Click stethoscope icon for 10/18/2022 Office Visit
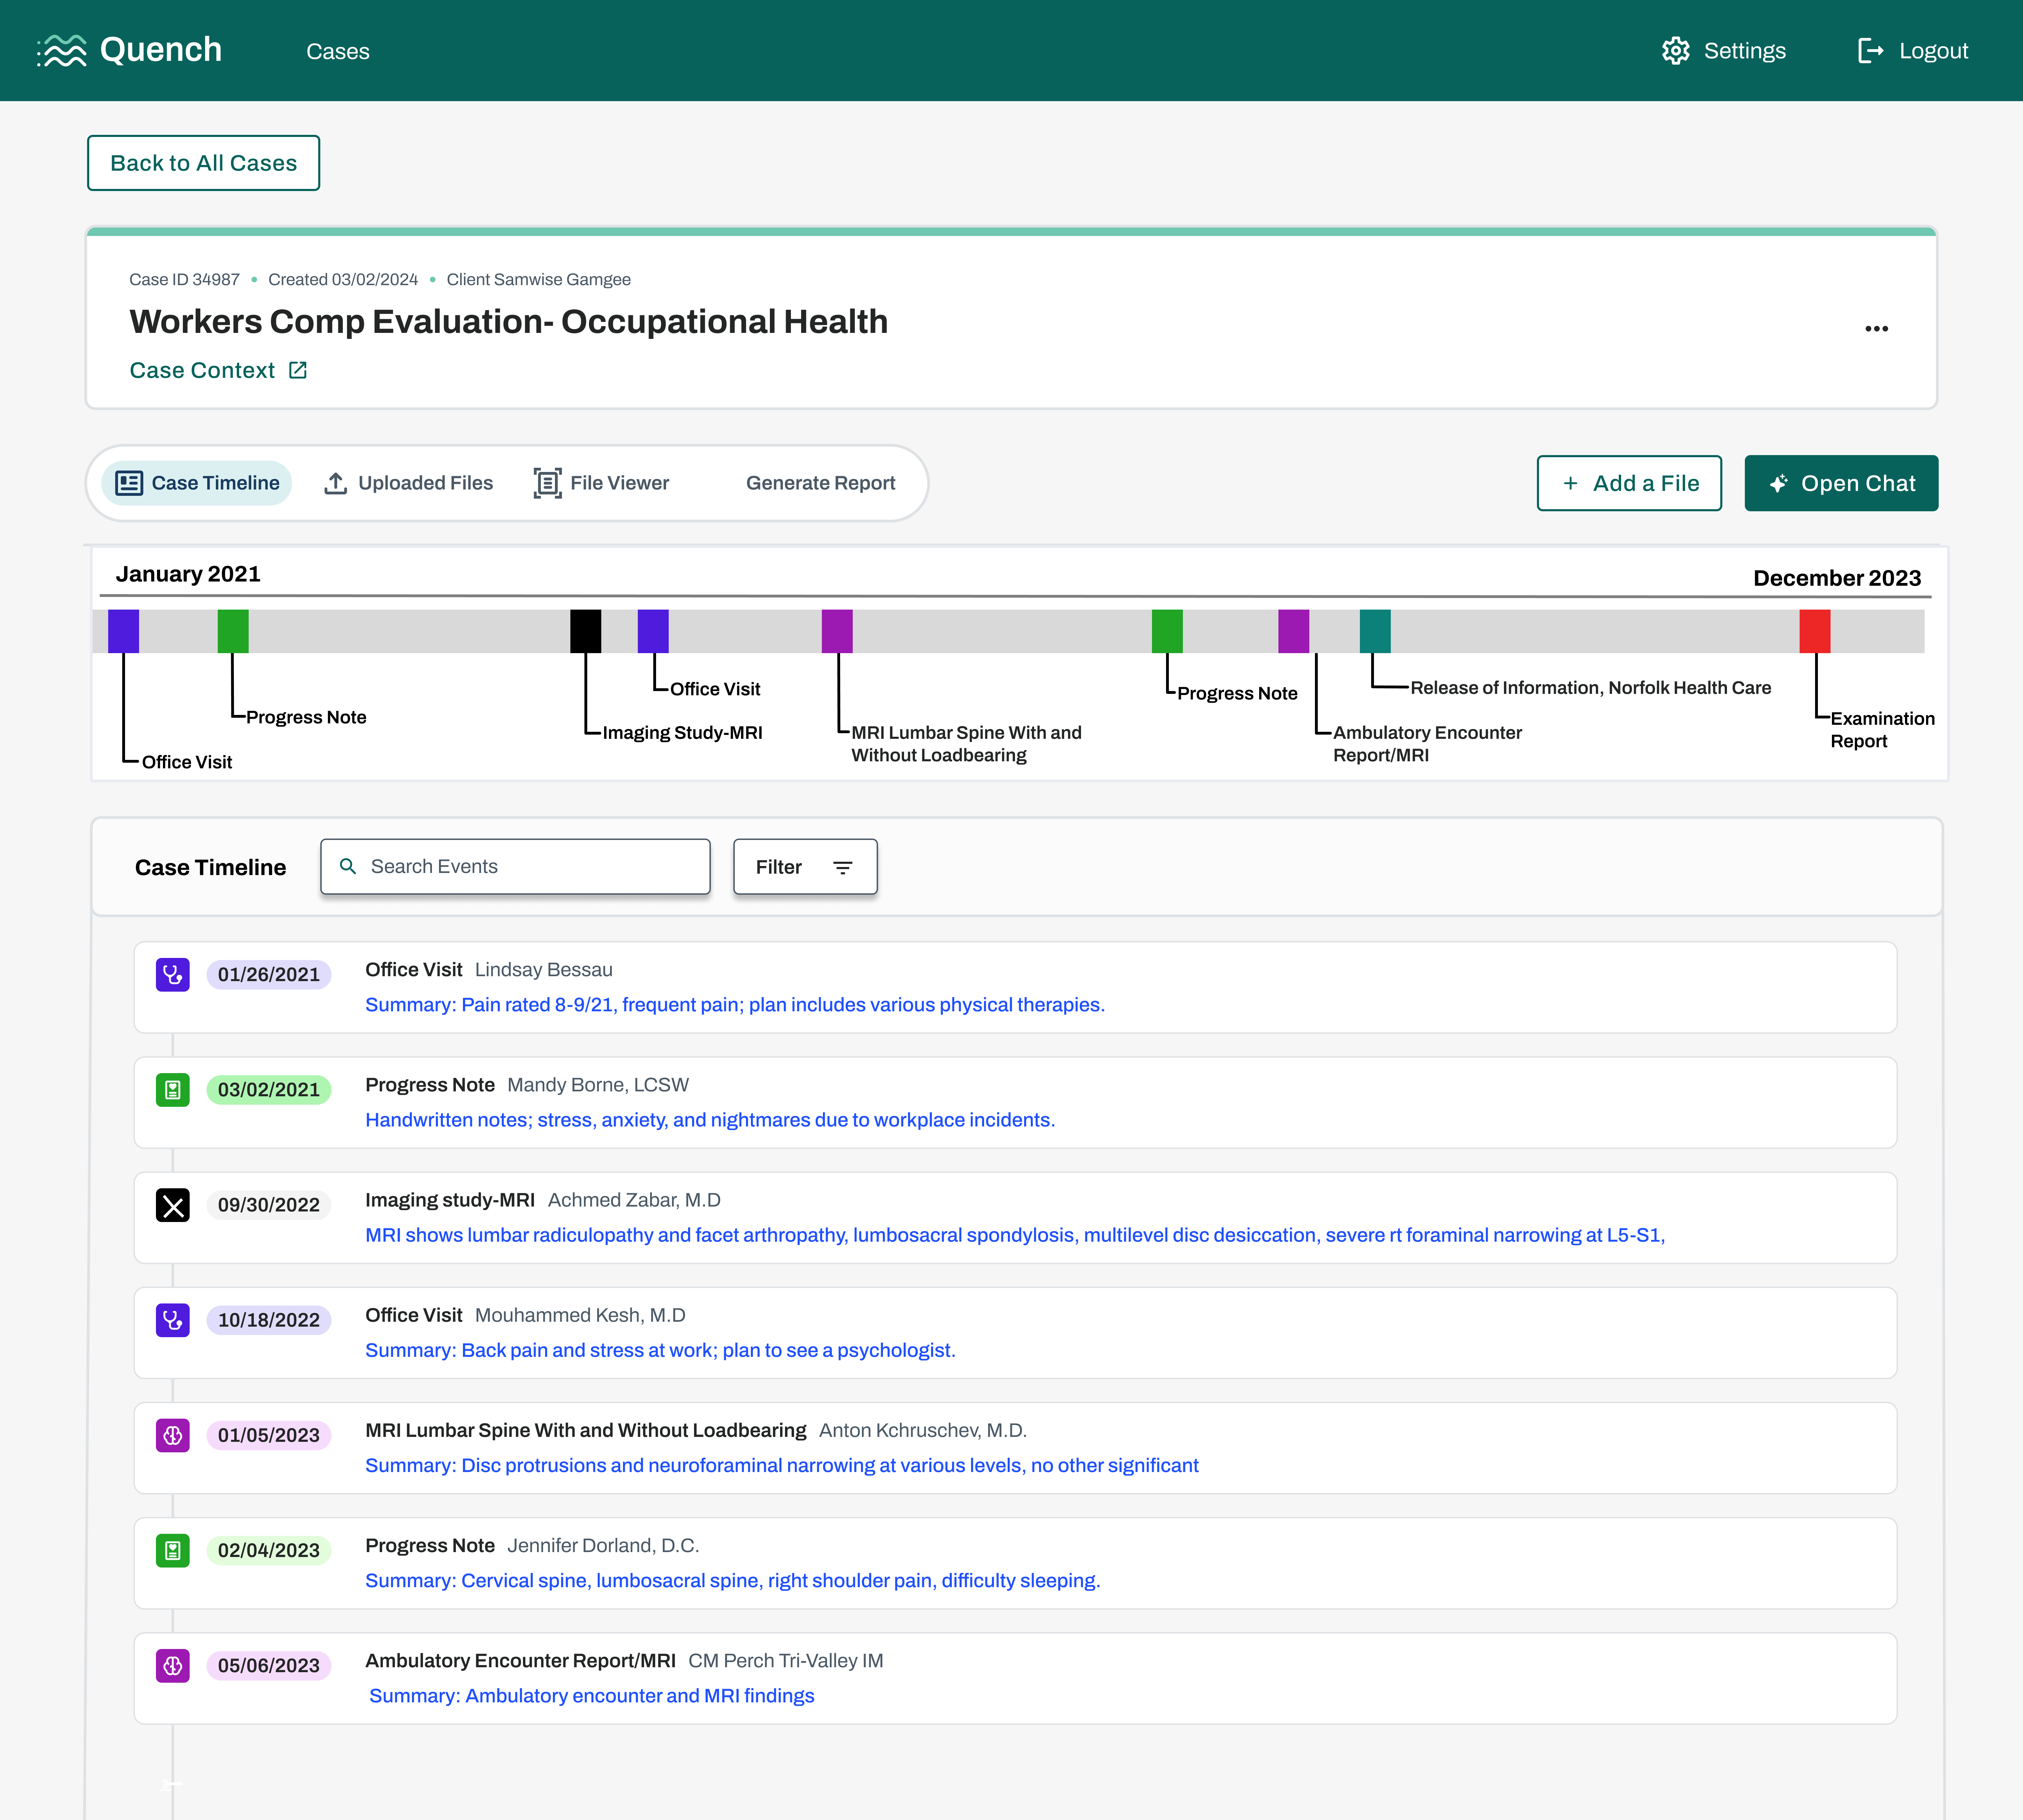 pyautogui.click(x=173, y=1320)
